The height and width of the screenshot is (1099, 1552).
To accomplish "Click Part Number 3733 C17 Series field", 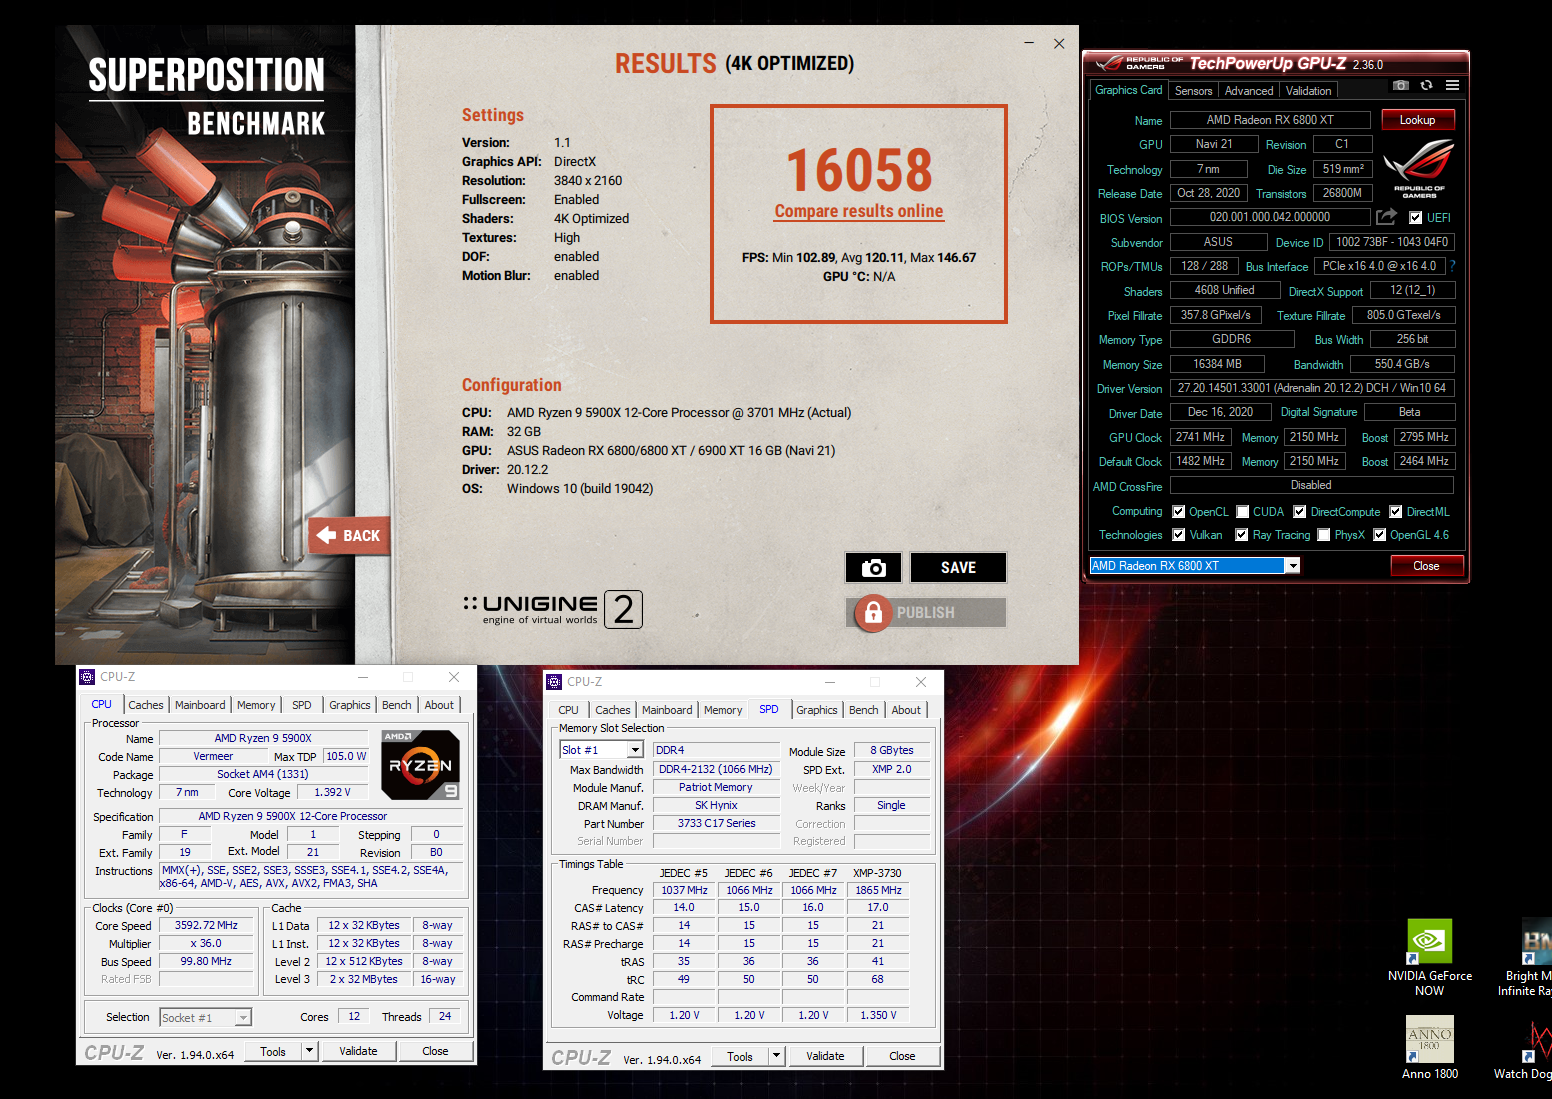I will (716, 823).
